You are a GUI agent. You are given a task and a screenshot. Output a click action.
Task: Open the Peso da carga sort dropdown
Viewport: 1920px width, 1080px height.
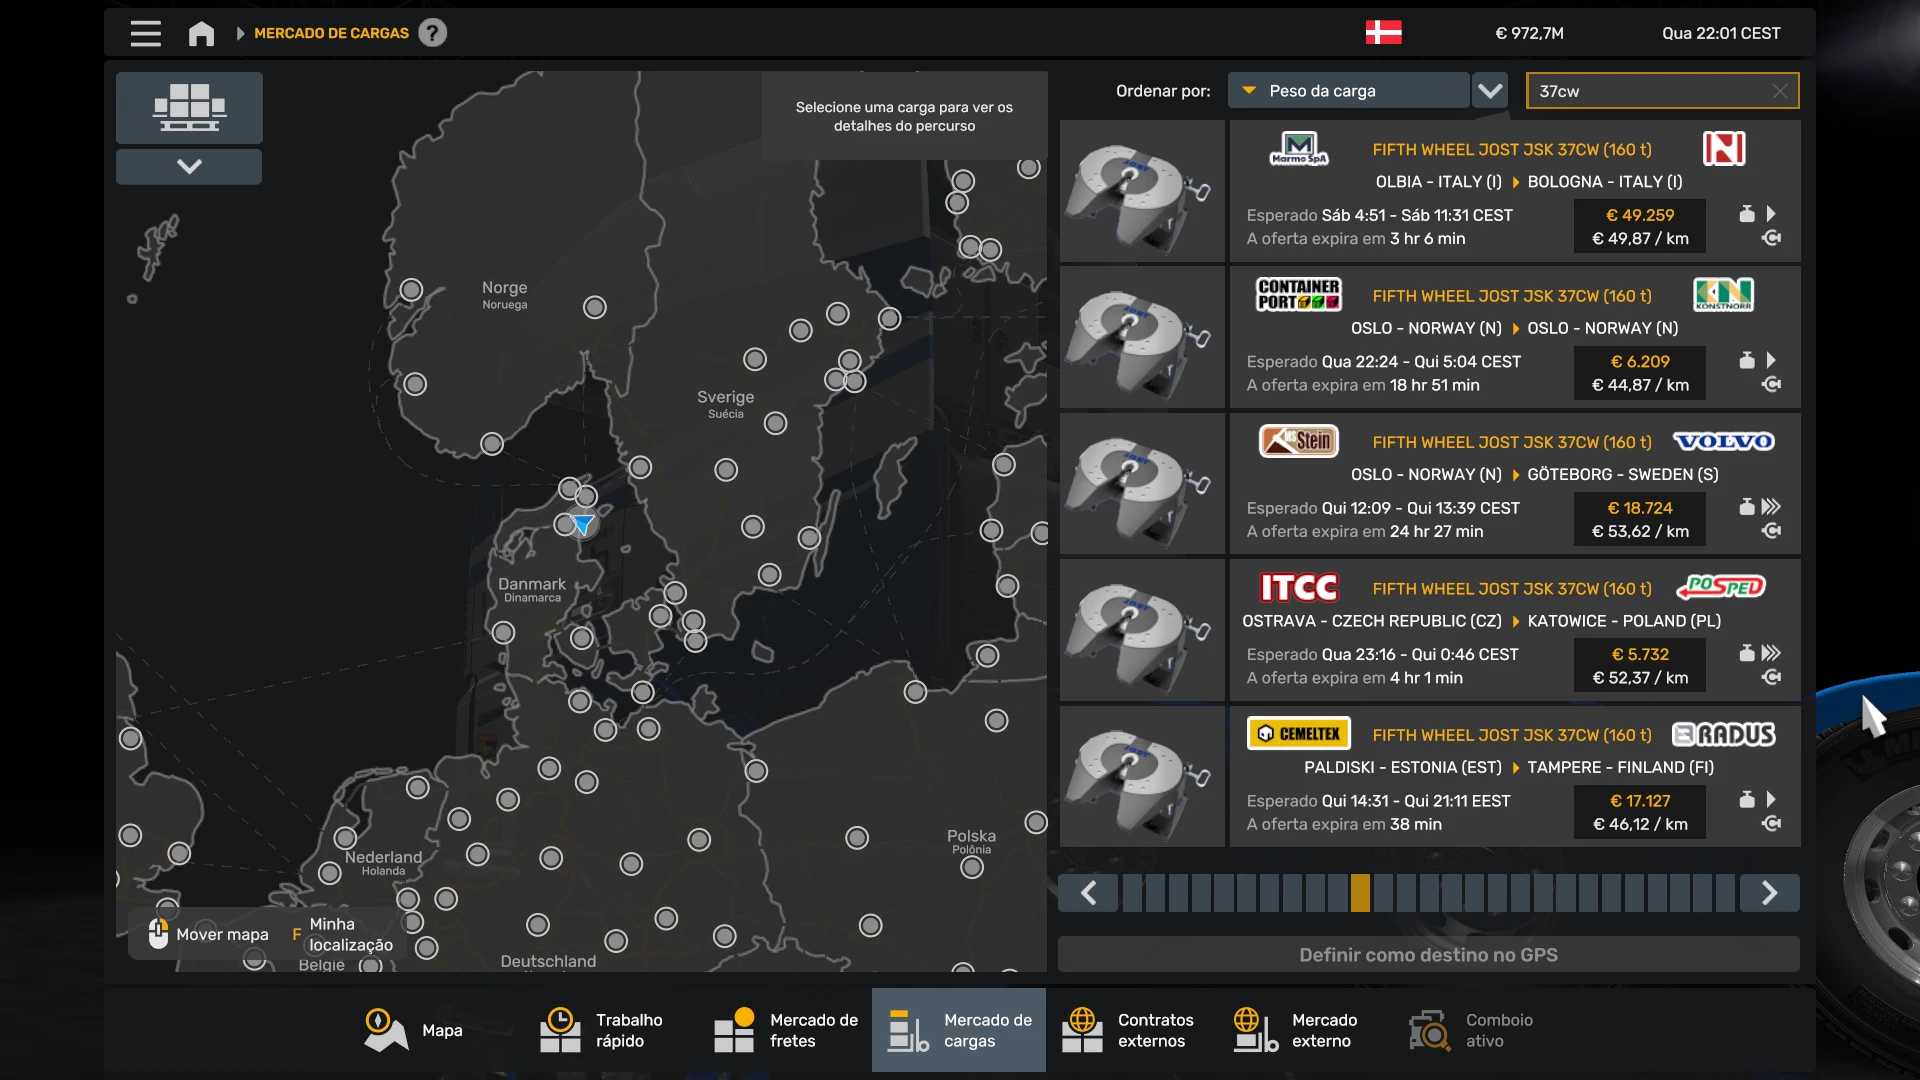click(1347, 91)
